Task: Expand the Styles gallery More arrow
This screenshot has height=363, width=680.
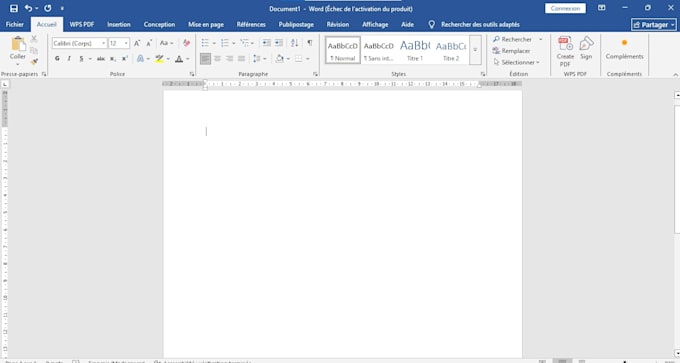Action: point(475,50)
